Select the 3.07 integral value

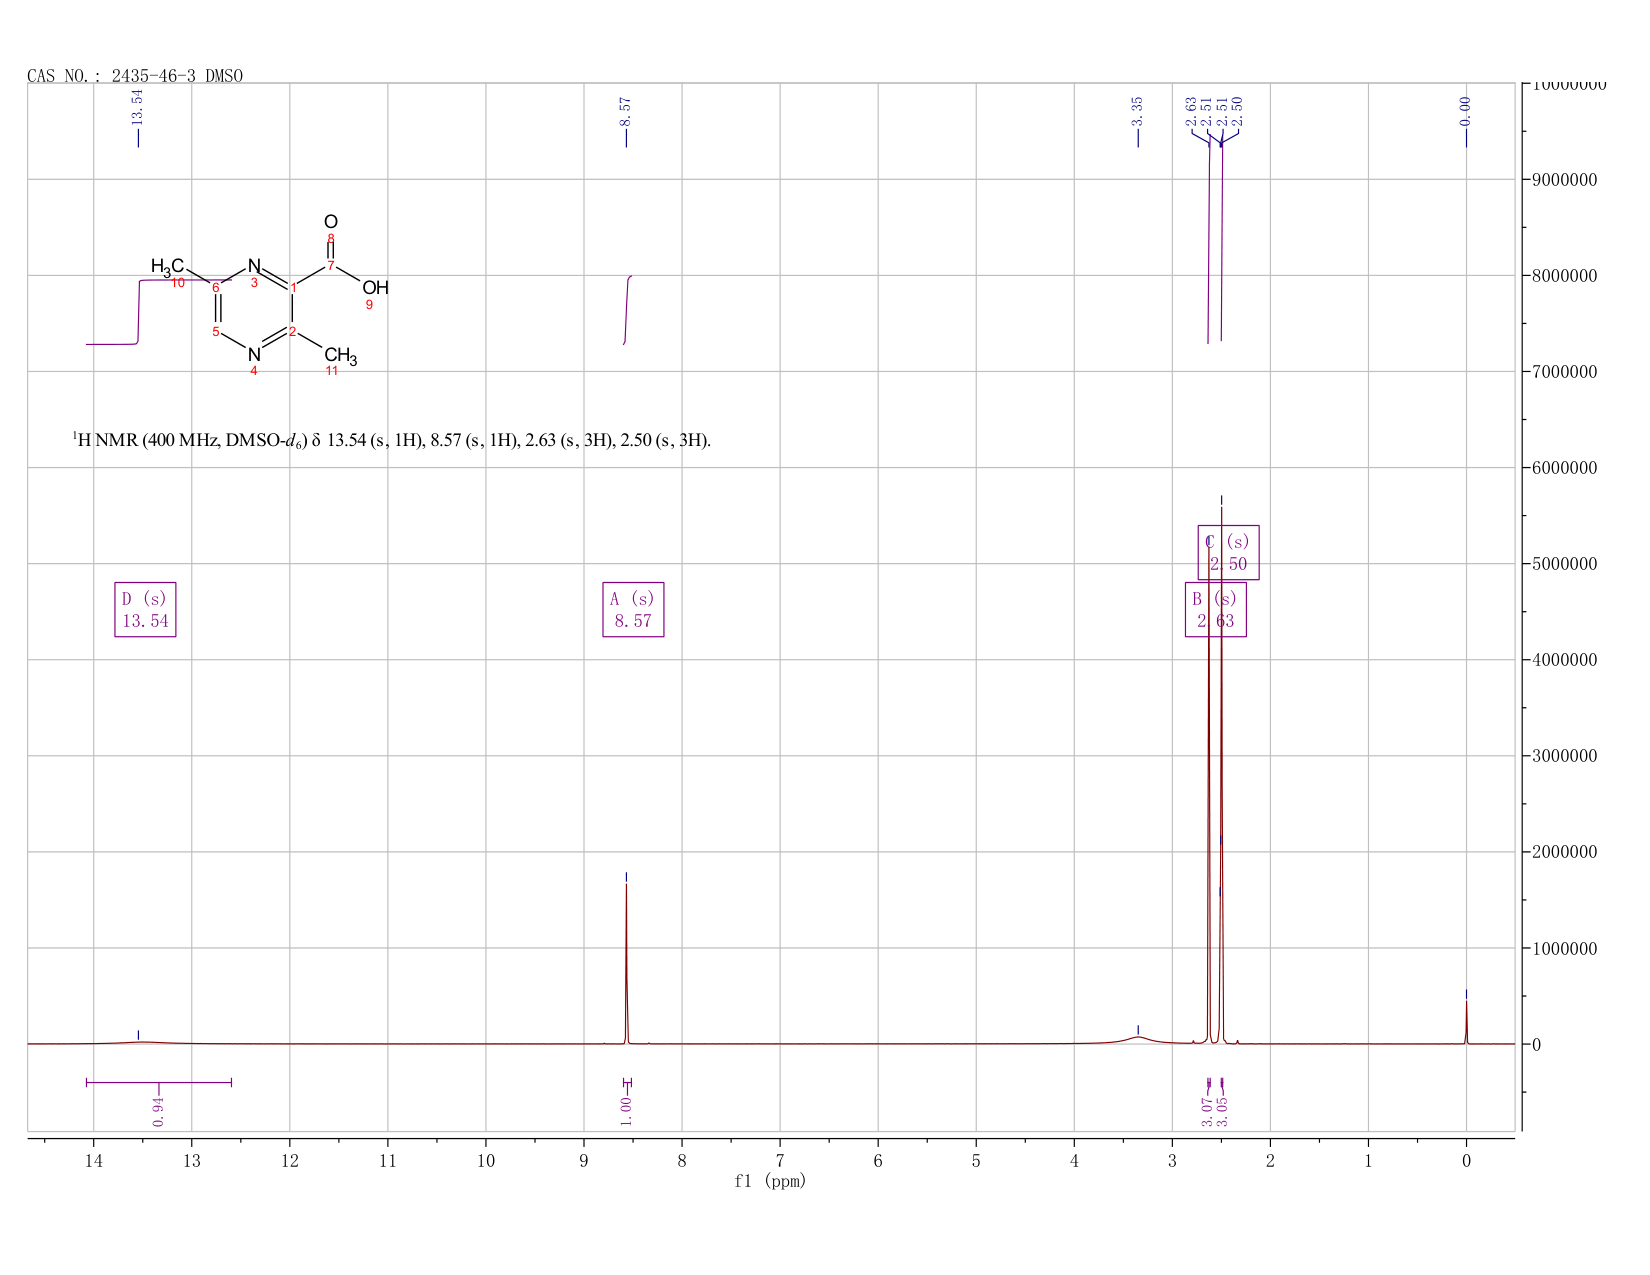pyautogui.click(x=1208, y=1111)
